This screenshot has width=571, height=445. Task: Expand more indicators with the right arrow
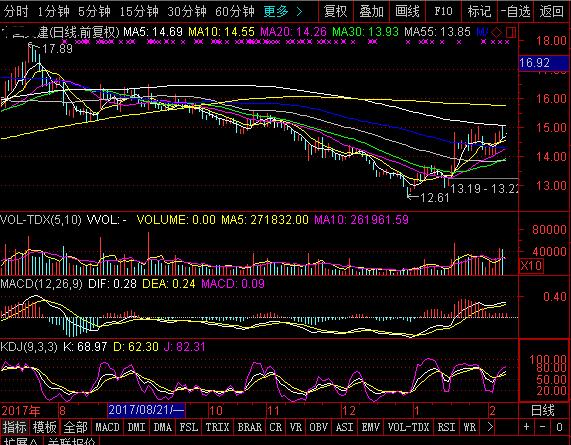[490, 427]
